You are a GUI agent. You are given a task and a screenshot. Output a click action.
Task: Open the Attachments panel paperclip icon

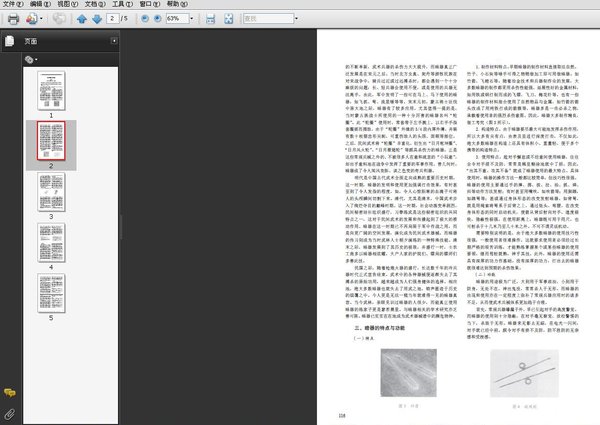[x=10, y=414]
